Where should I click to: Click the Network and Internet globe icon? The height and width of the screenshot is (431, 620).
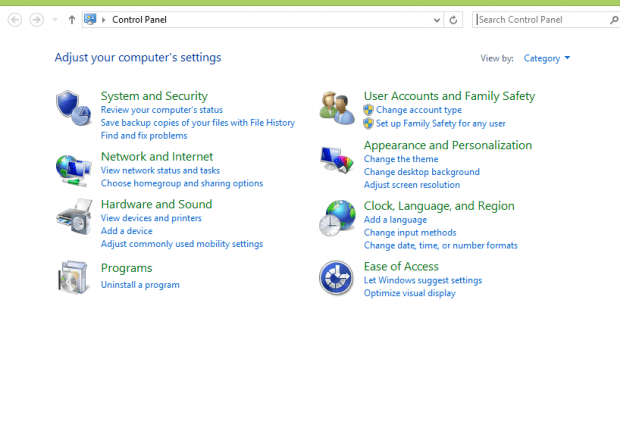point(74,170)
